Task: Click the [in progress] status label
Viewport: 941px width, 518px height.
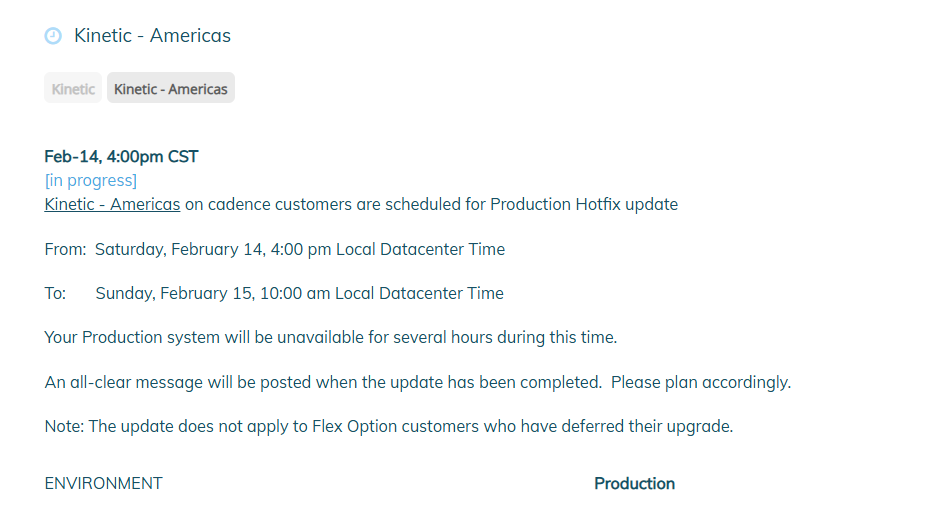Action: click(x=91, y=181)
